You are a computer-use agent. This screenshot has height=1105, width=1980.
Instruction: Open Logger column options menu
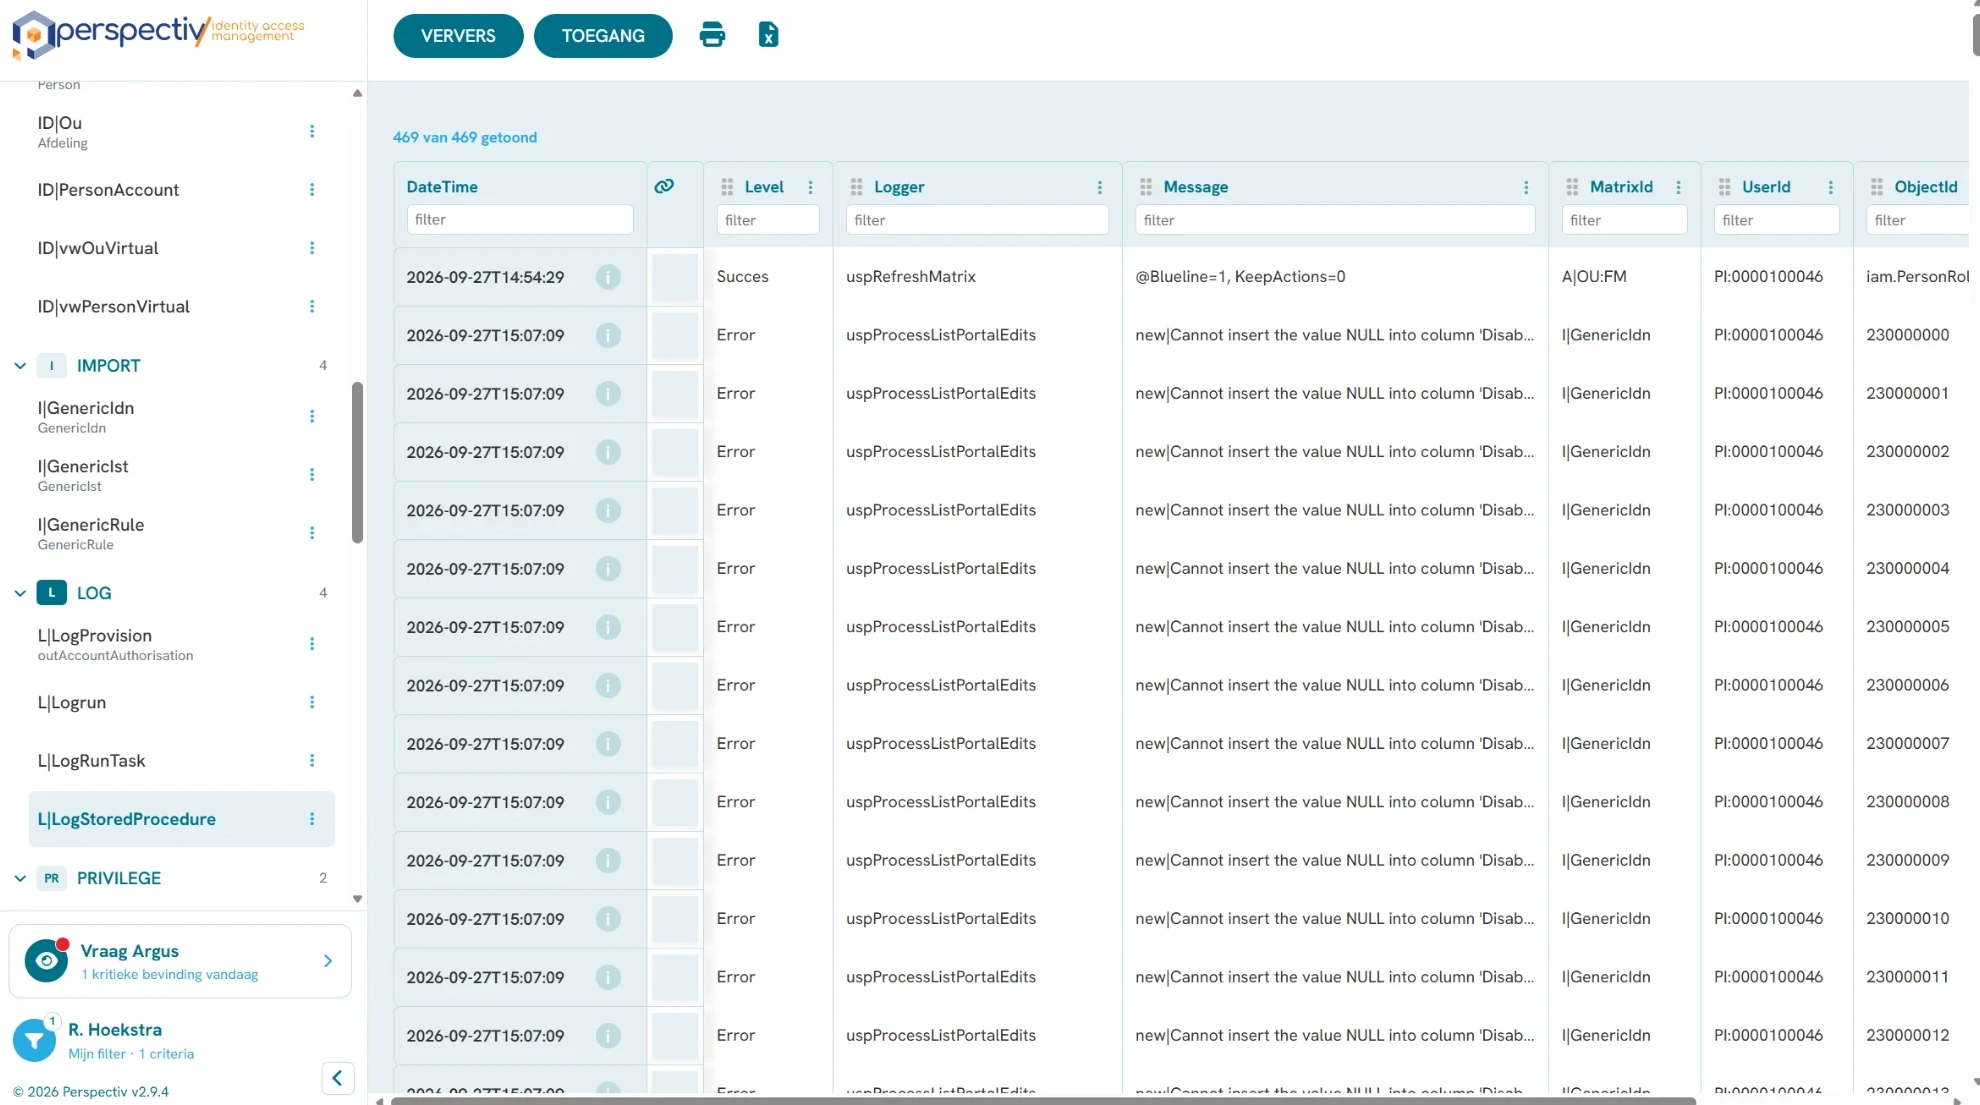pyautogui.click(x=1100, y=187)
